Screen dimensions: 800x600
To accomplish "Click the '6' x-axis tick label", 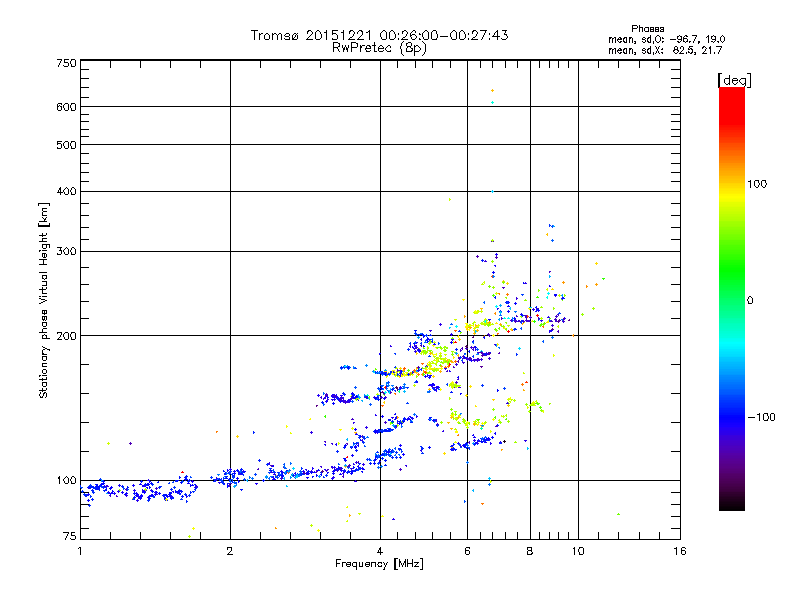I will click(x=467, y=551).
